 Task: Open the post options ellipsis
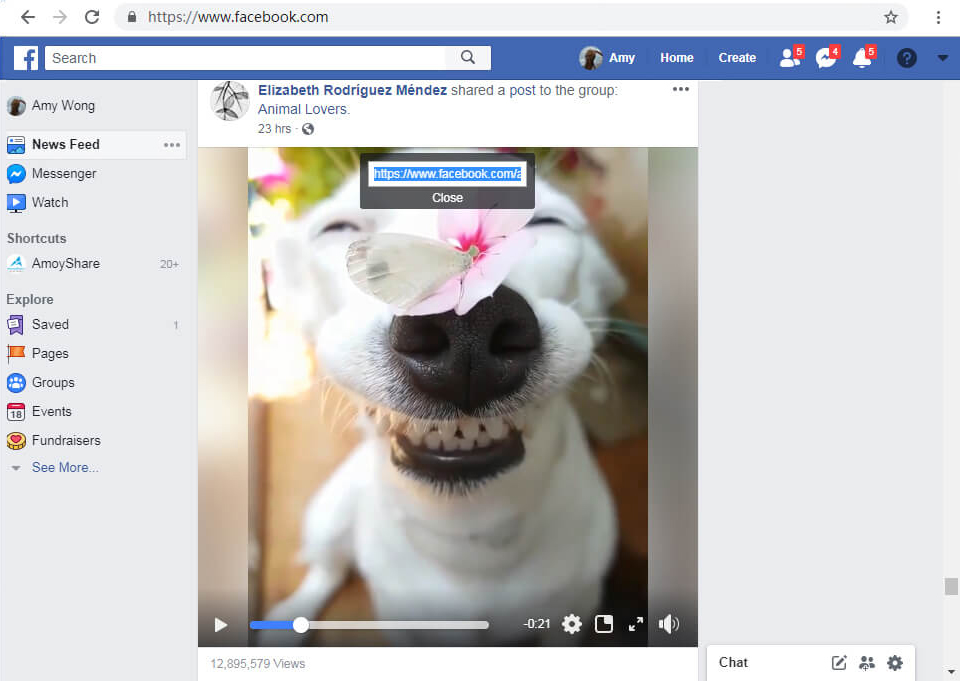680,89
